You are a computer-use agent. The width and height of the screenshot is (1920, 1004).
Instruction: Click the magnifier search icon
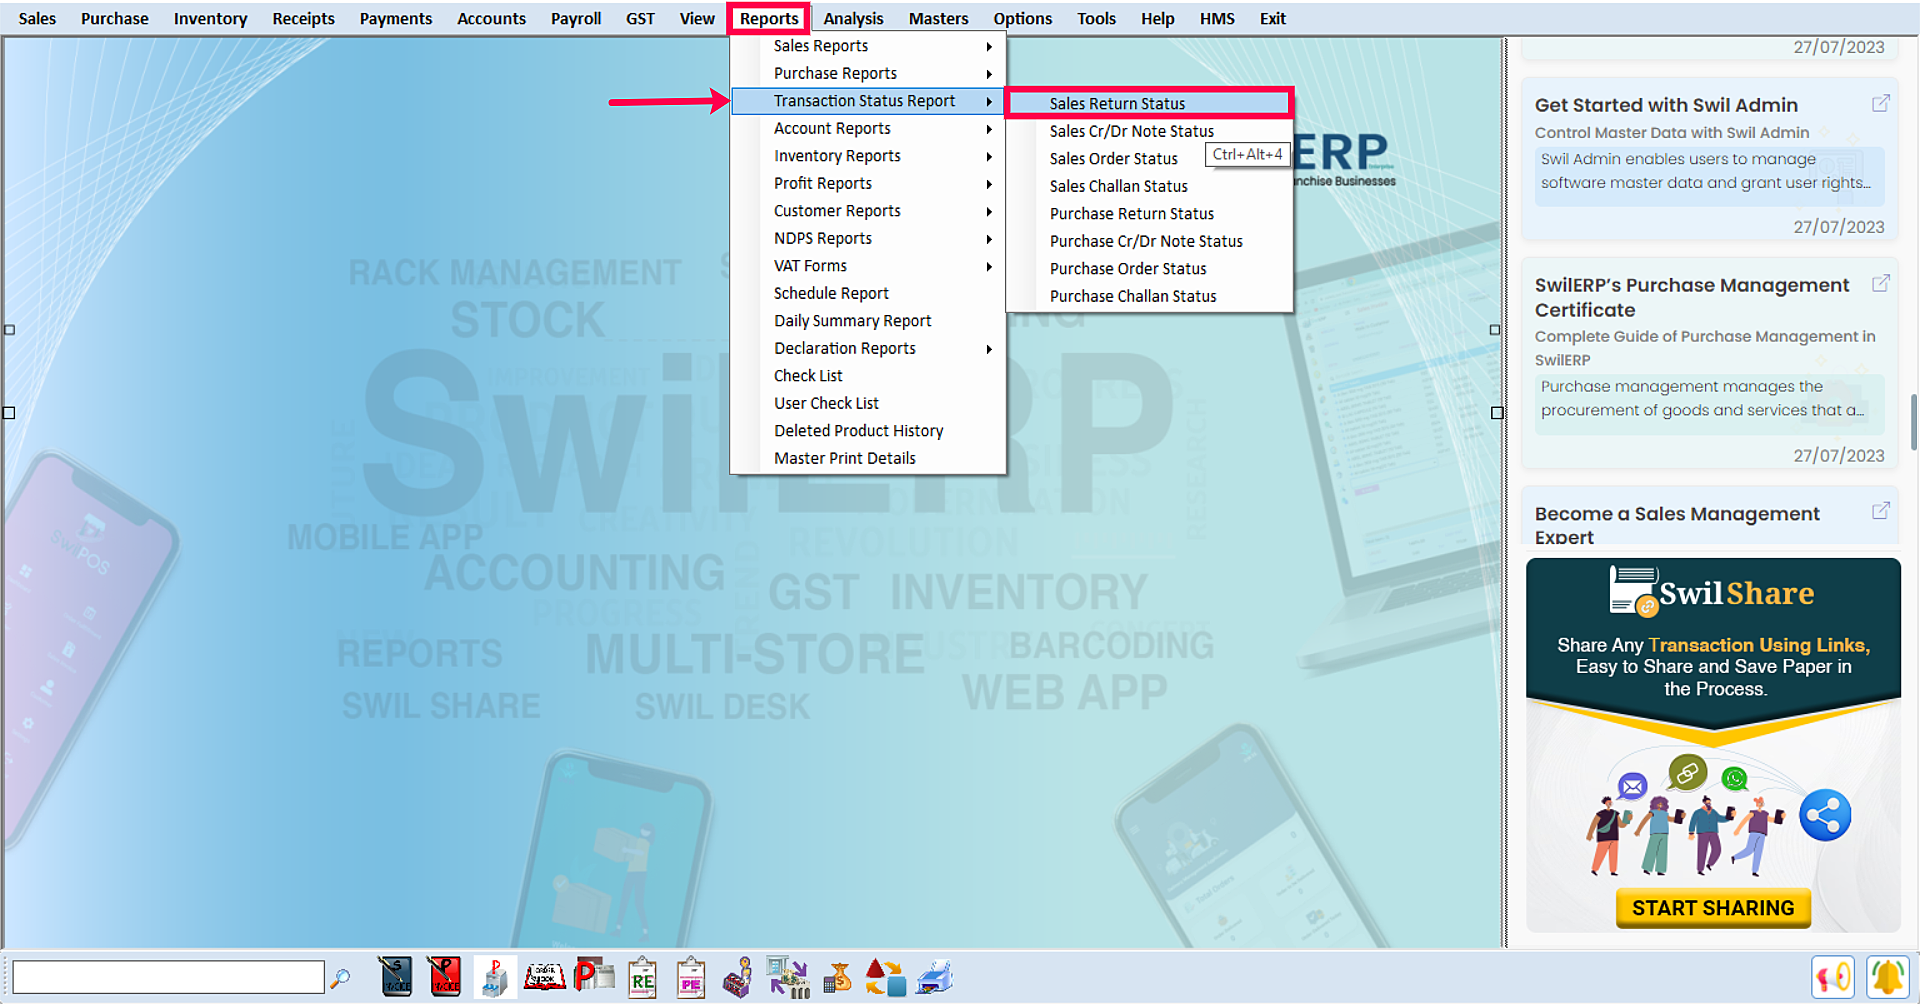pos(341,977)
